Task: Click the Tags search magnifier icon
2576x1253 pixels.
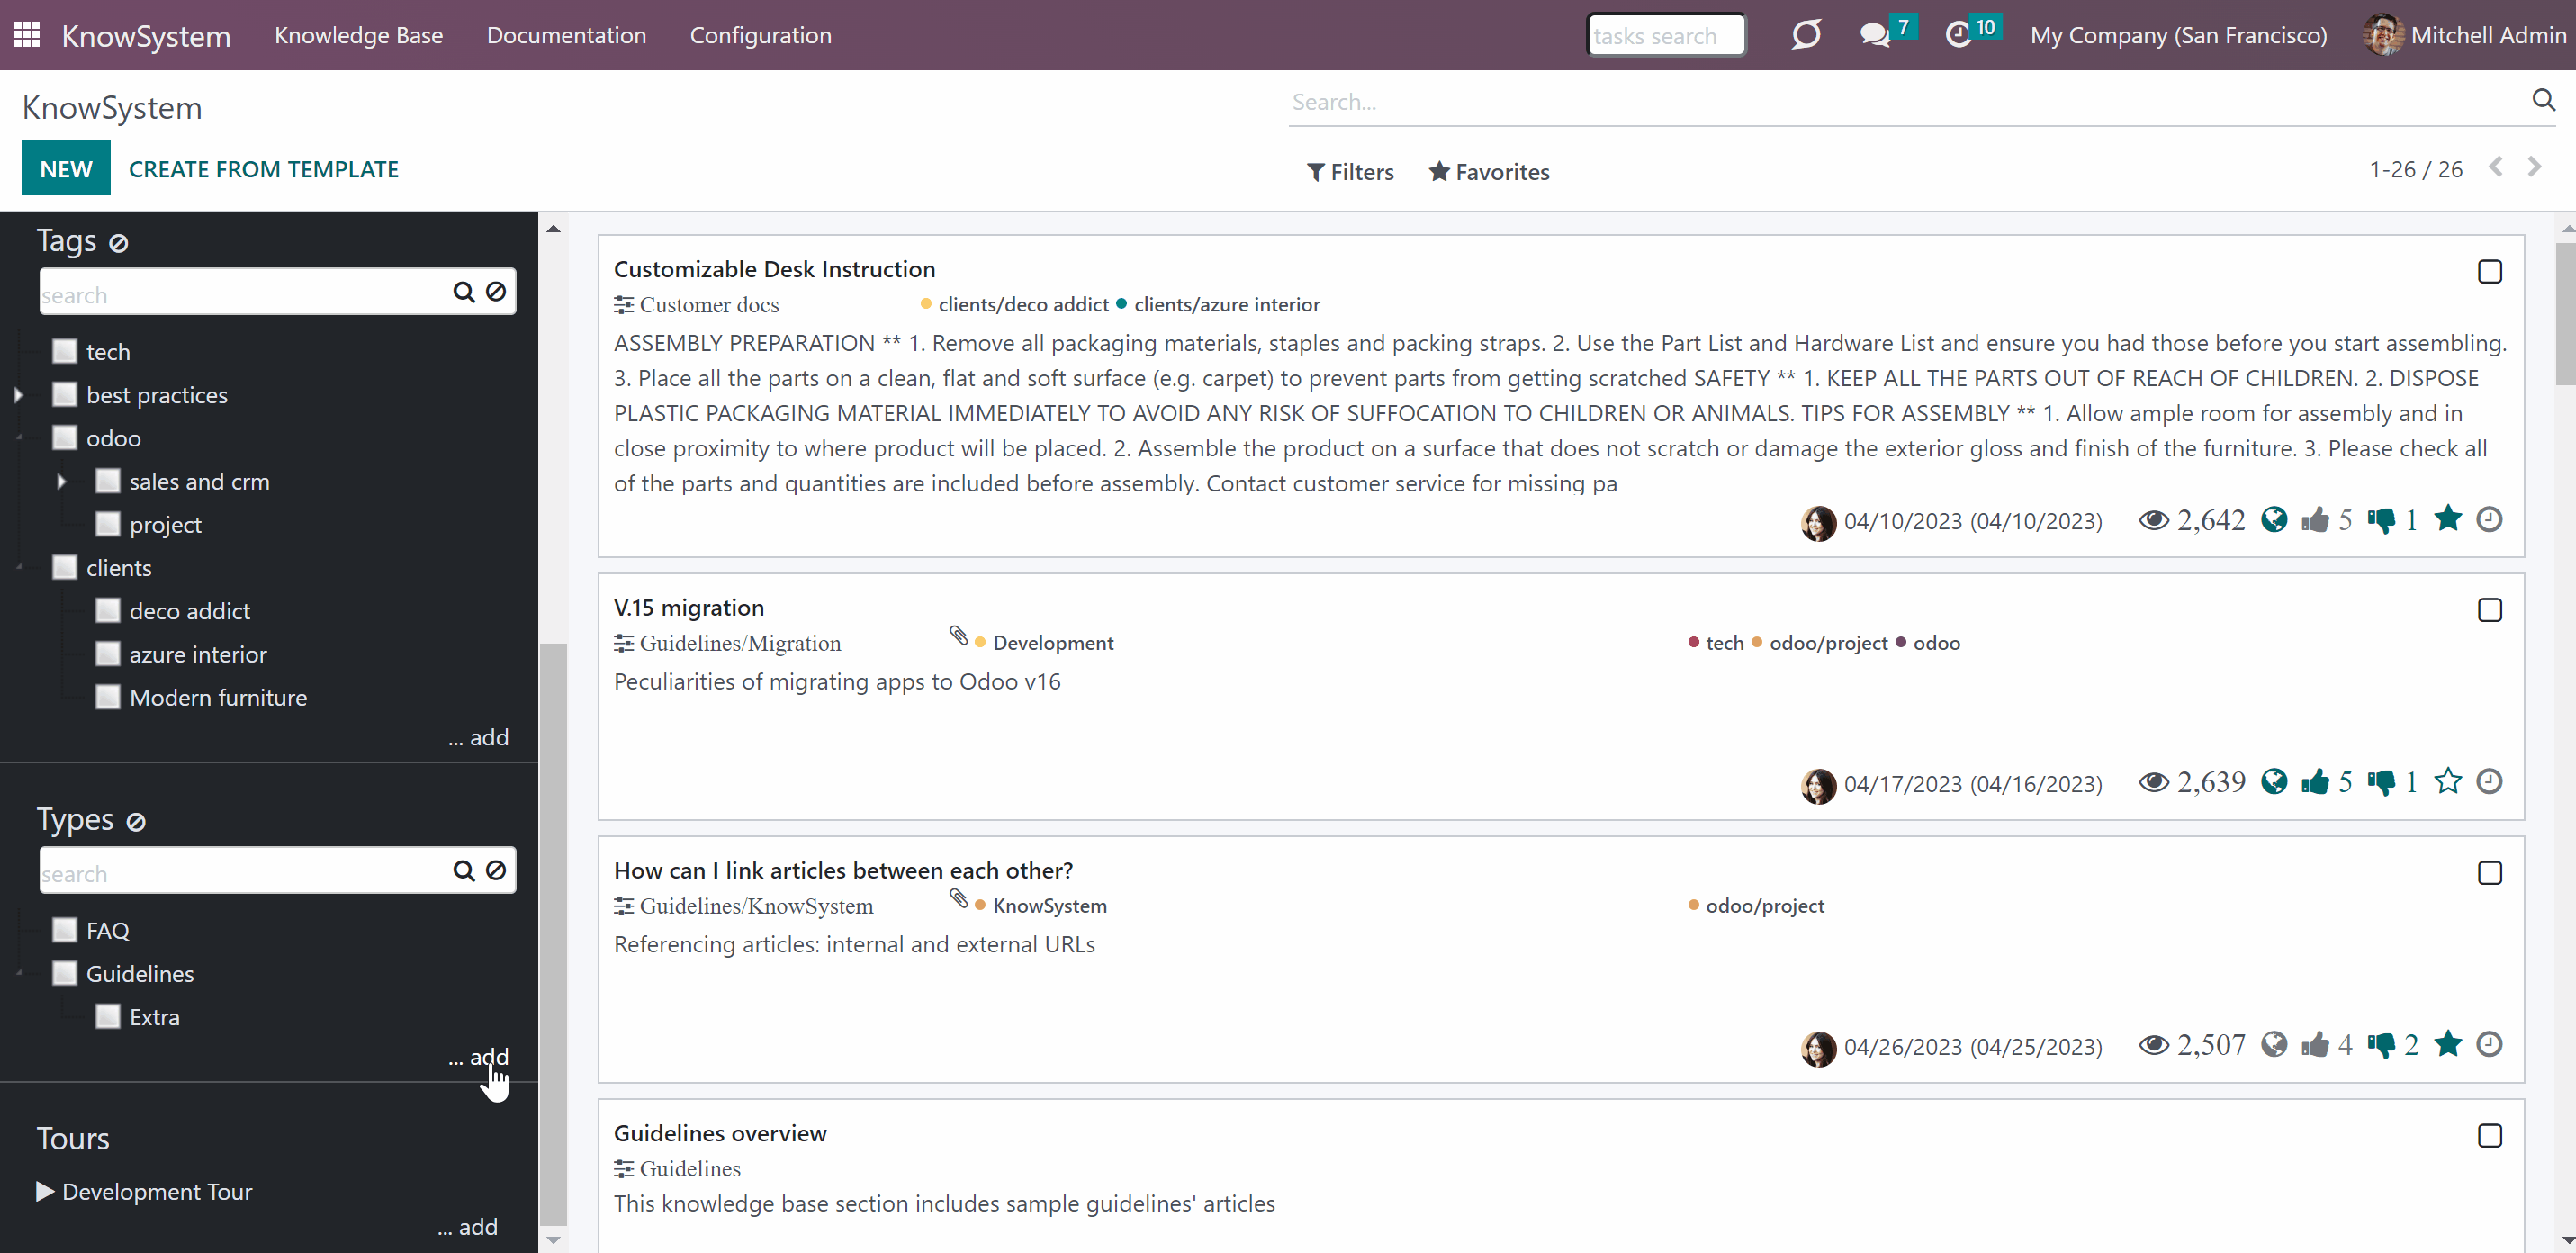Action: 463,292
